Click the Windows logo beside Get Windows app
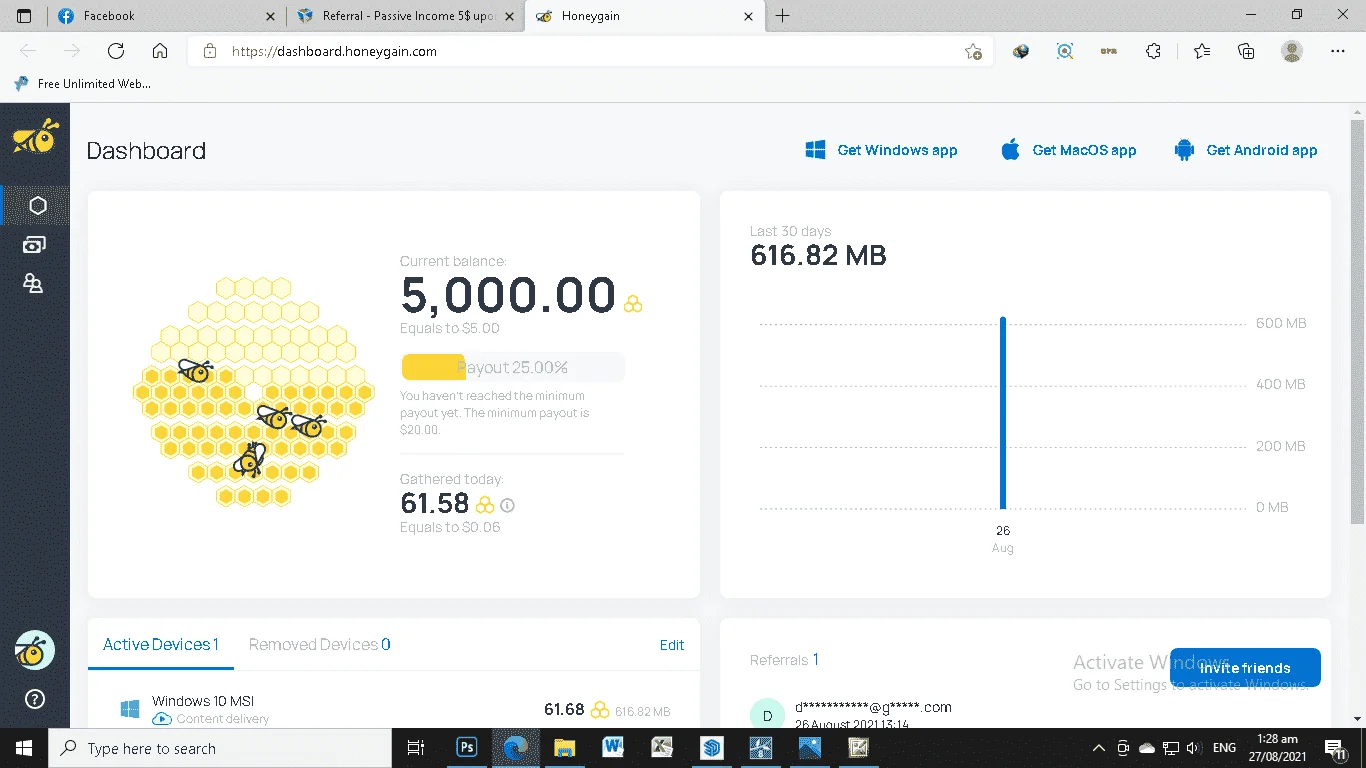Screen dimensions: 1366x768 (815, 150)
